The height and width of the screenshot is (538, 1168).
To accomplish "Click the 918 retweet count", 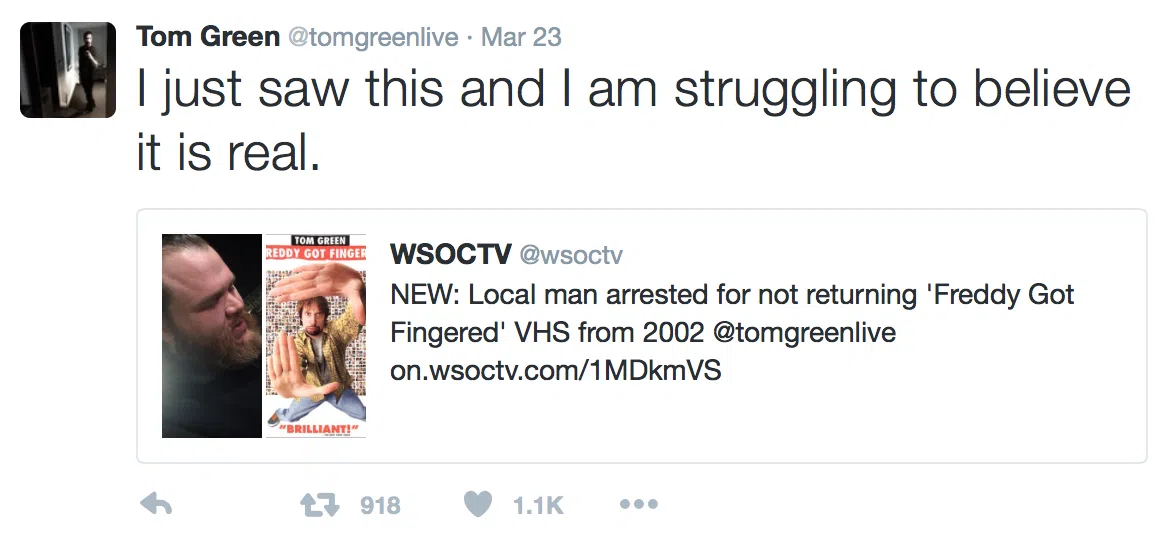I will click(380, 506).
